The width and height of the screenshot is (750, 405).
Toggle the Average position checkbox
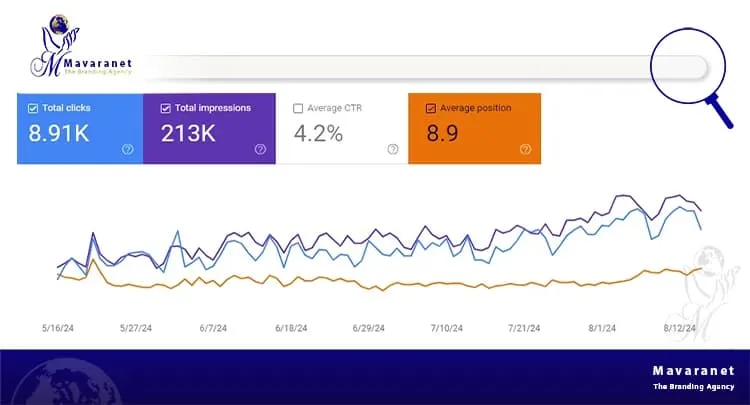pos(430,108)
